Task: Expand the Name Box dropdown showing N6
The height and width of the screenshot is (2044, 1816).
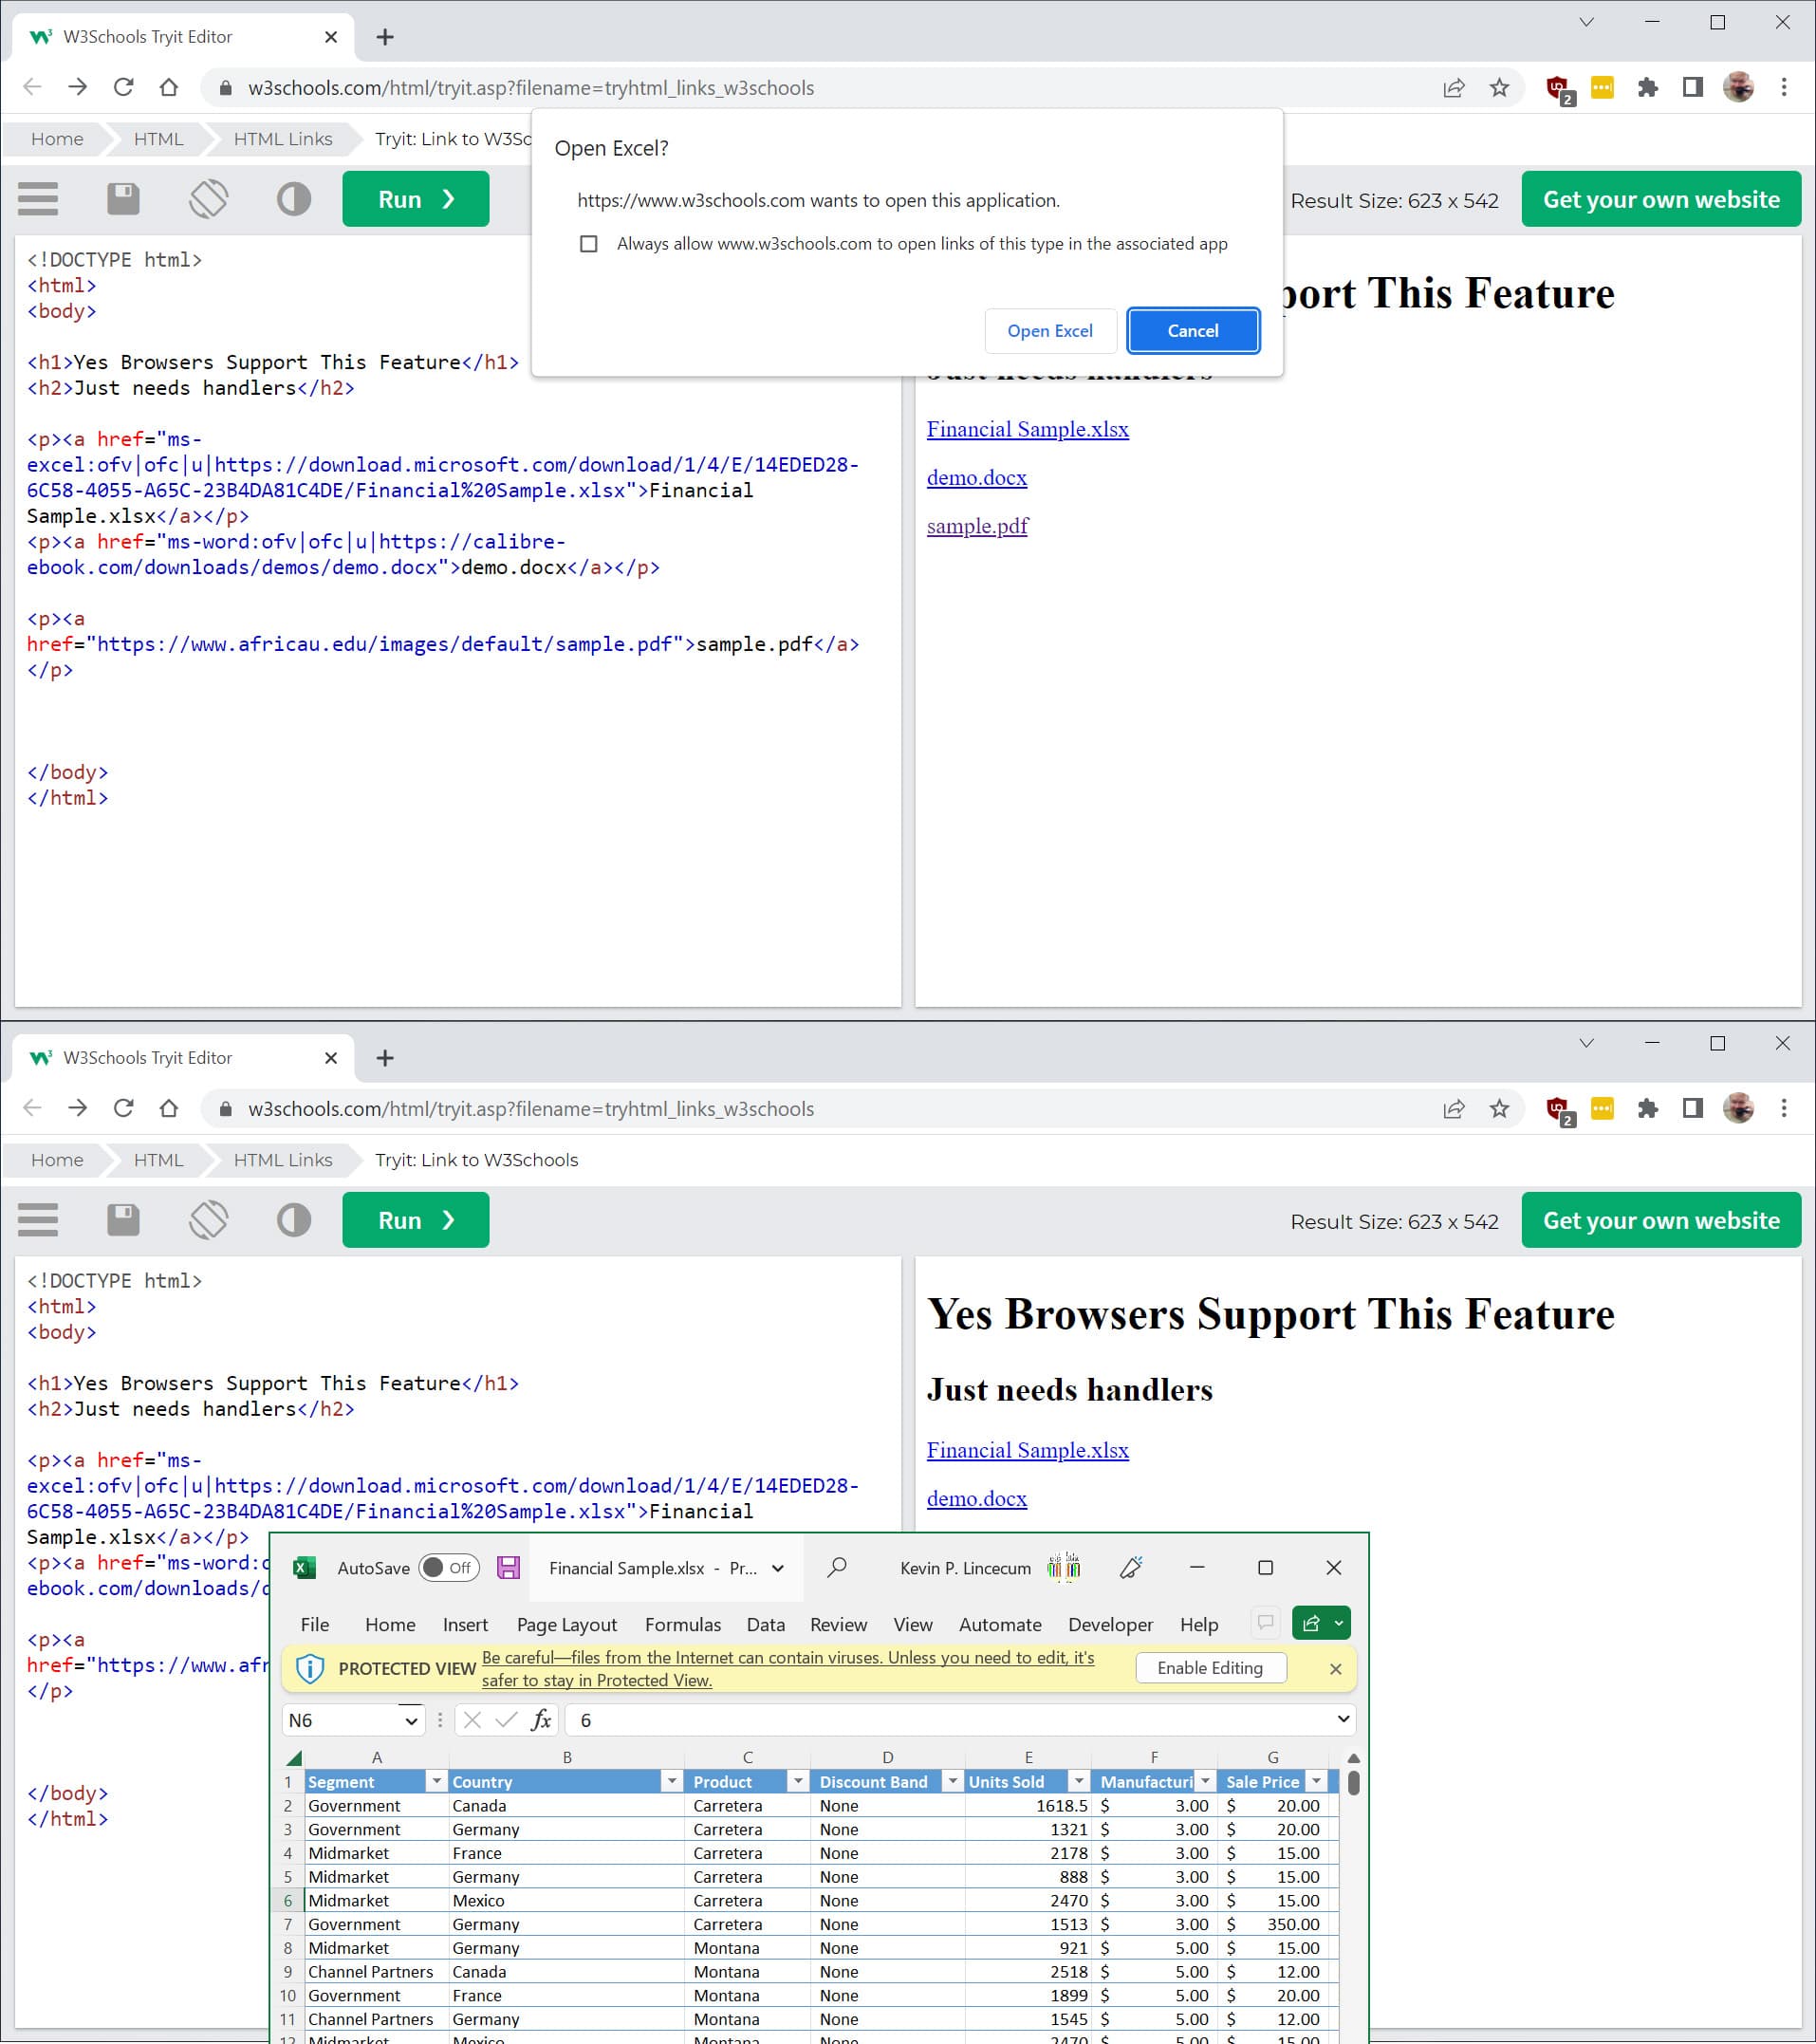Action: pos(411,1721)
